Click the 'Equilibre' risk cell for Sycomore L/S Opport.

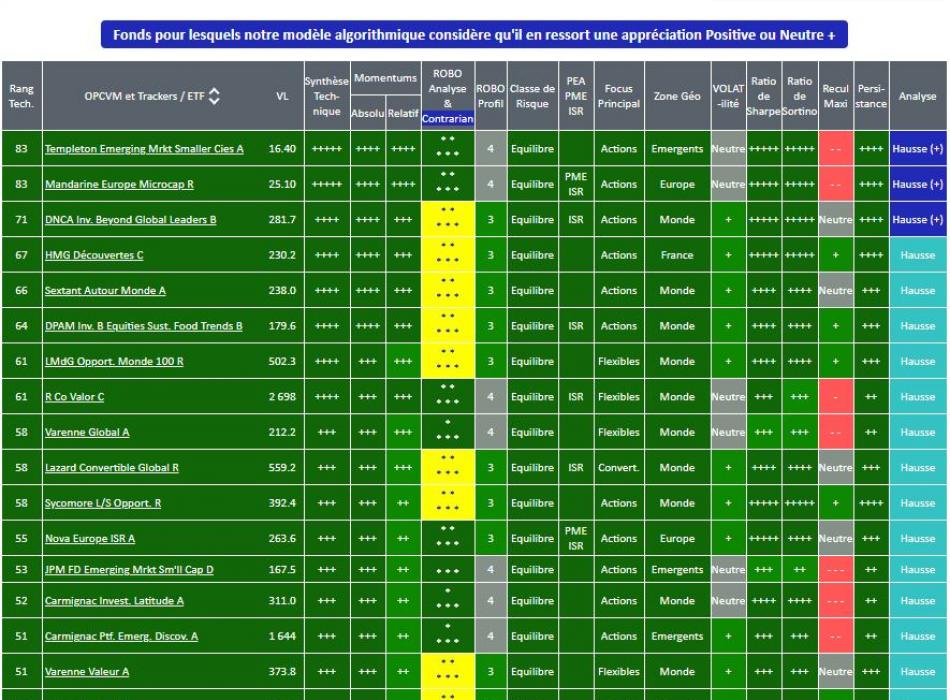point(533,504)
